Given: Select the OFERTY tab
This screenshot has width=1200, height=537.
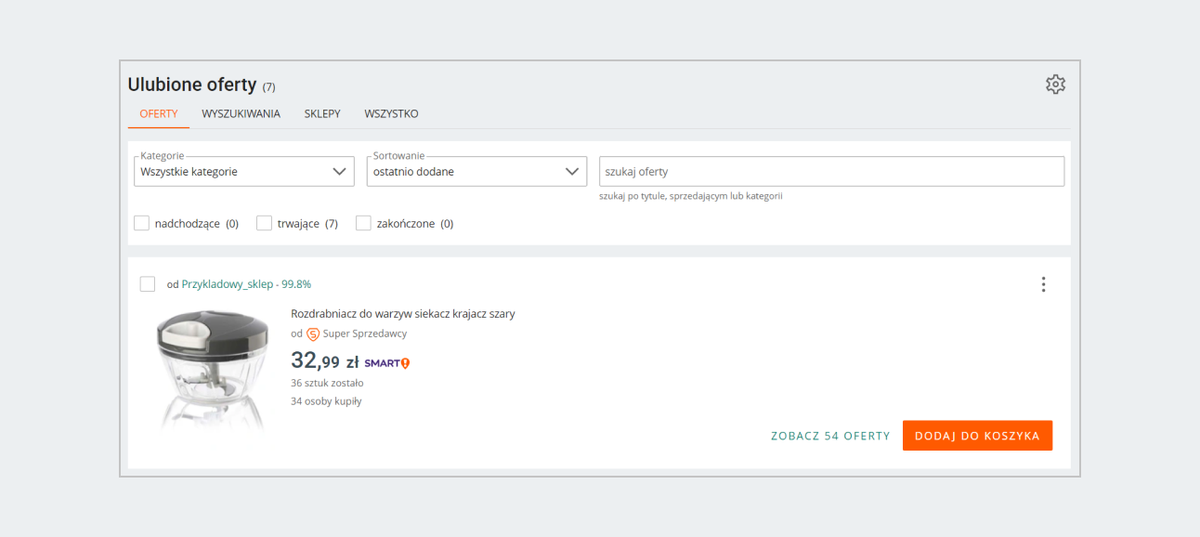Looking at the screenshot, I should [x=158, y=114].
